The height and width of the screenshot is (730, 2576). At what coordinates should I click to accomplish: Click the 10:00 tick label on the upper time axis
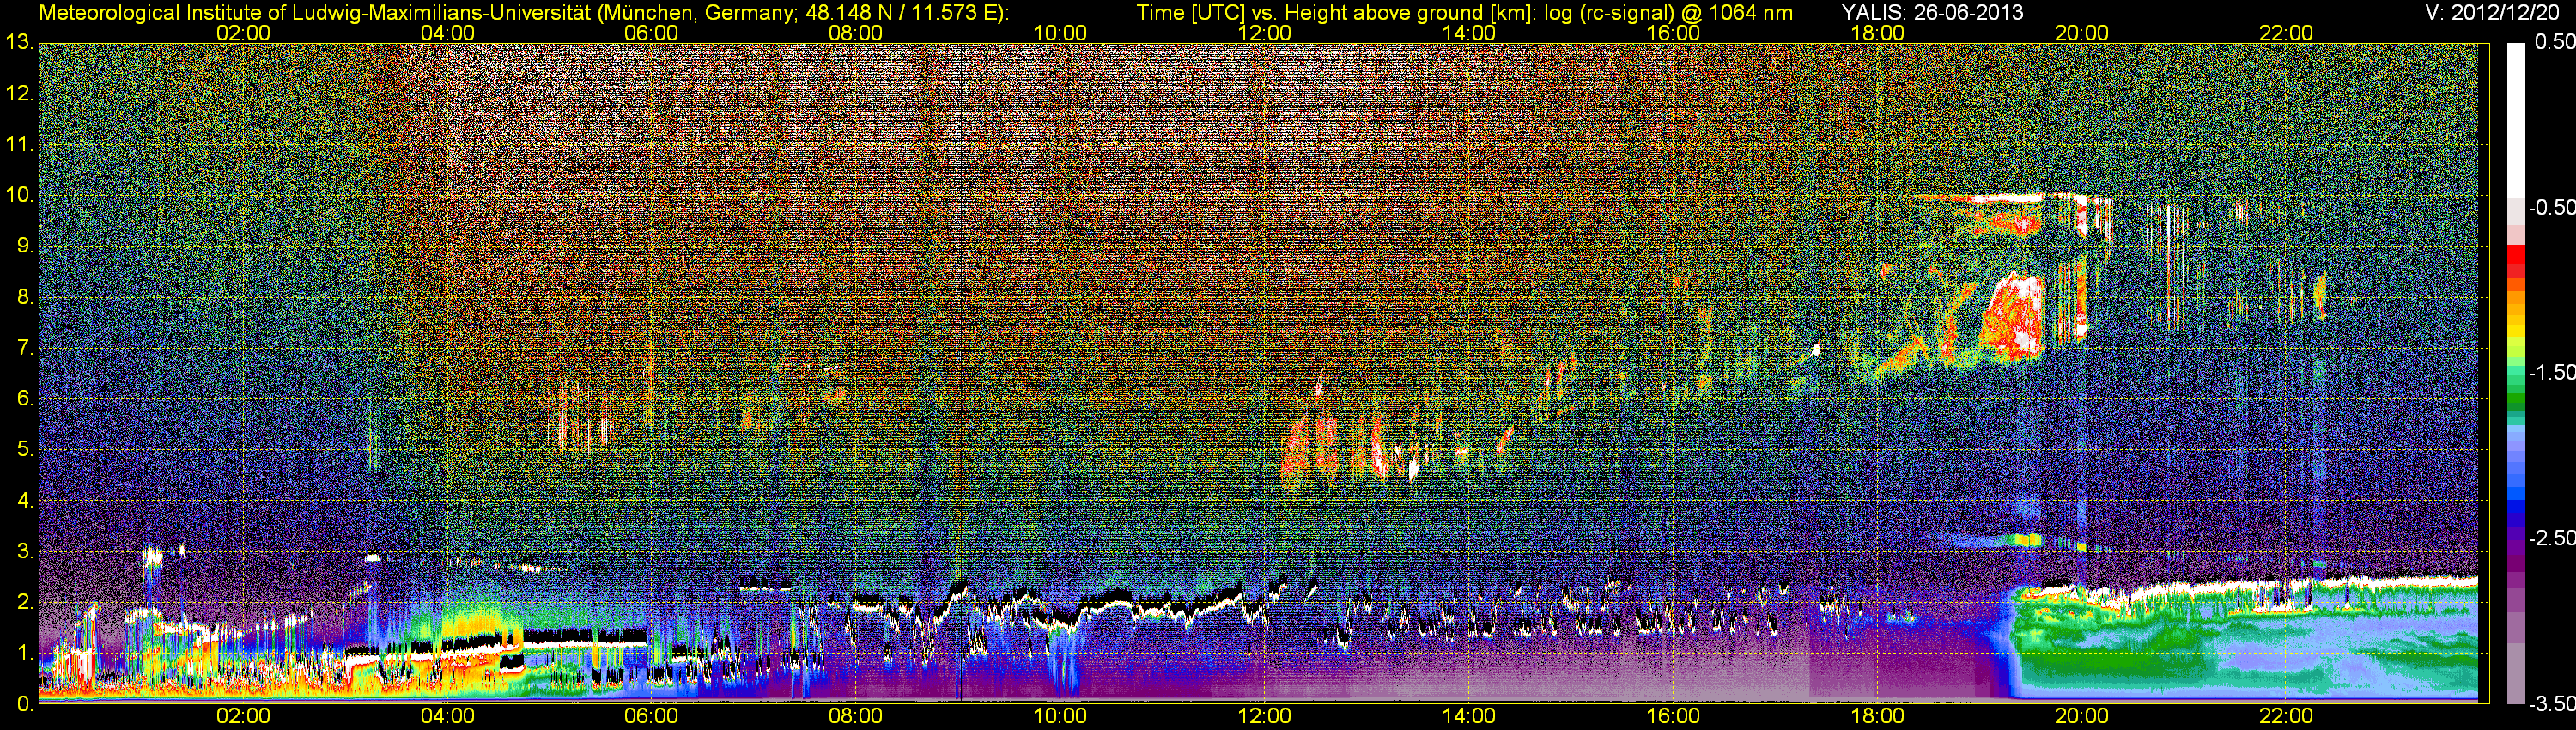(1060, 33)
